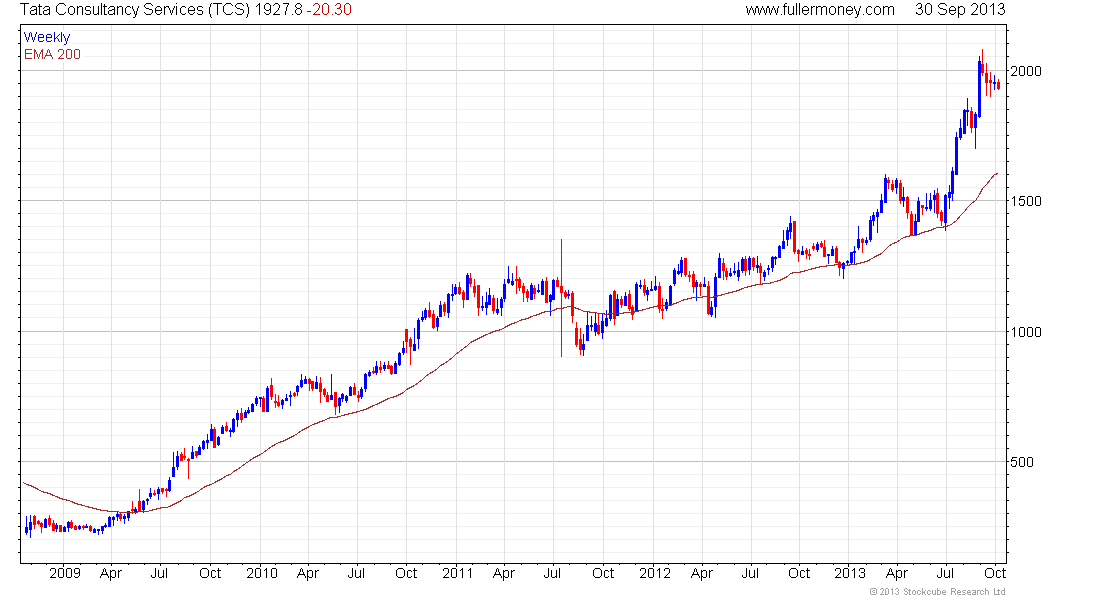Open the www.fullermoney.com link text
The image size is (1100, 600).
820,10
